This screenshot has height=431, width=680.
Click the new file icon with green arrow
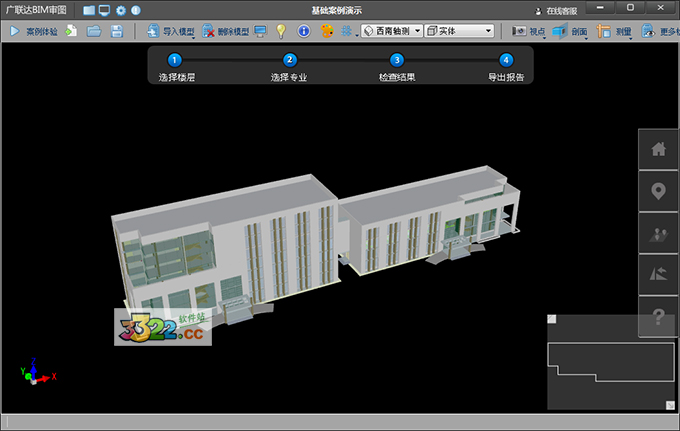(x=71, y=31)
